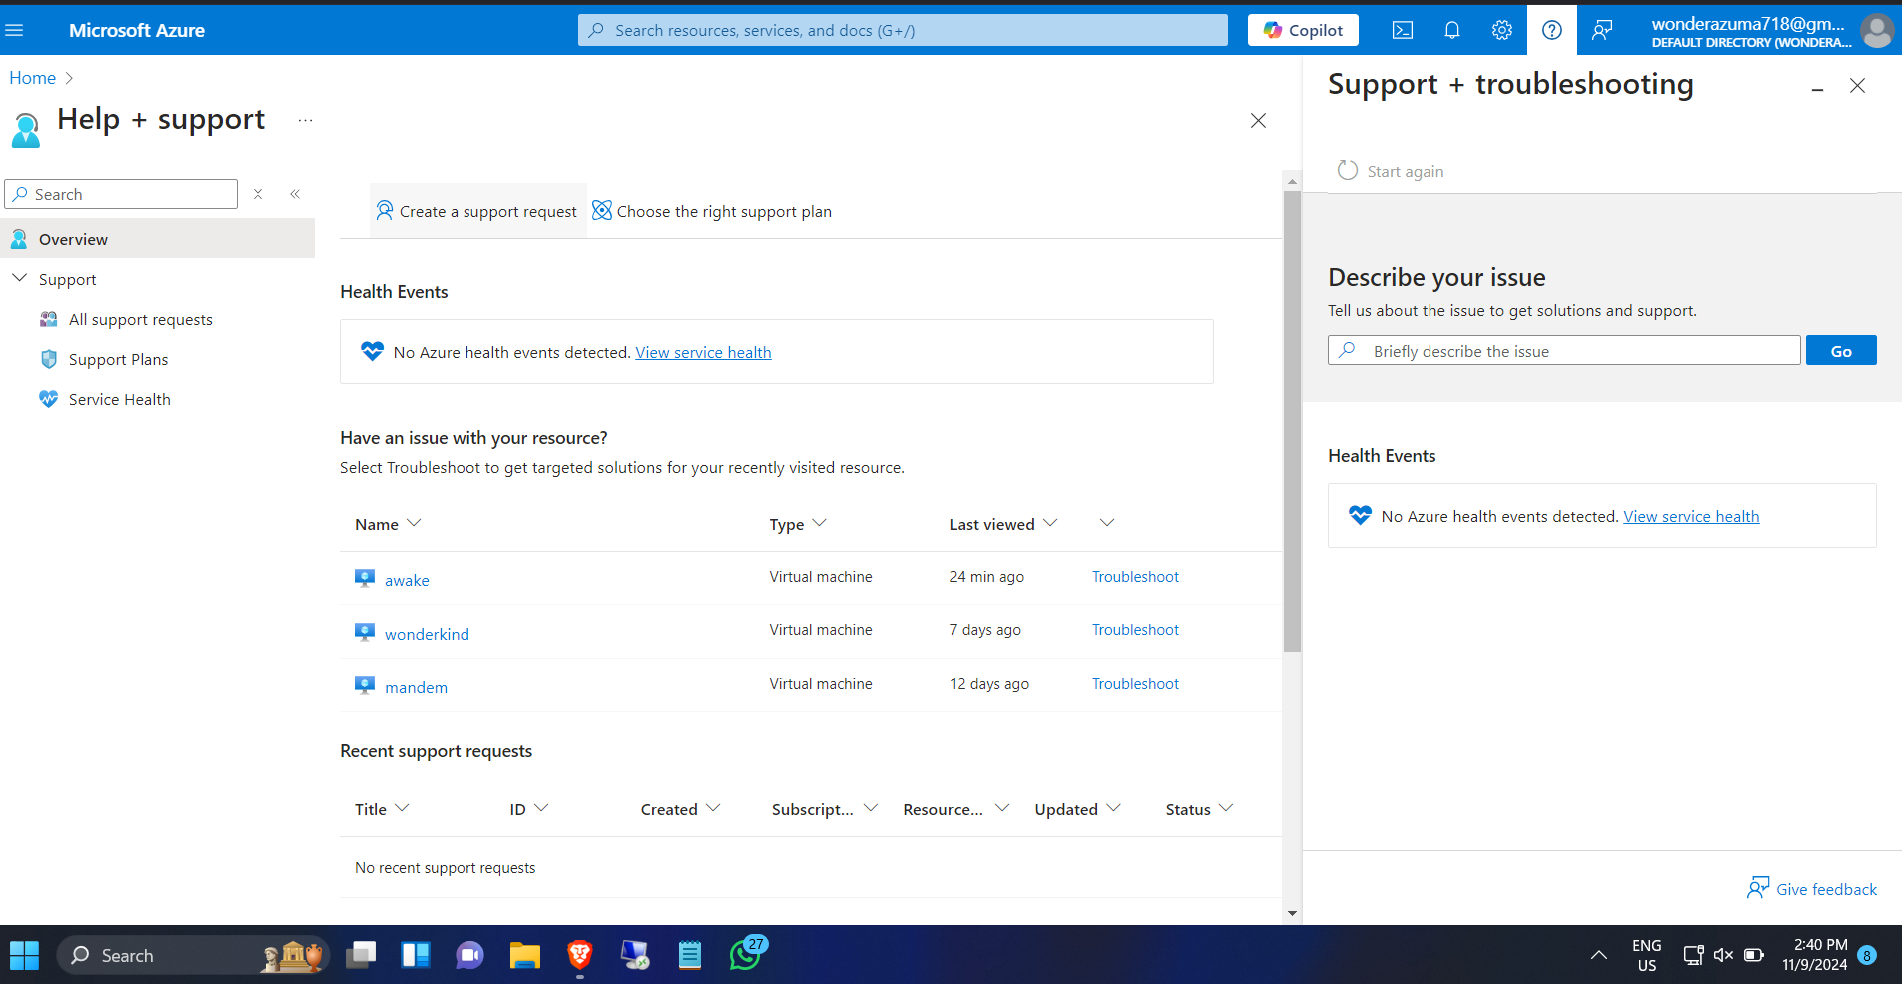Viewport: 1902px width, 984px height.
Task: Sort support requests by Status
Action: (1199, 809)
